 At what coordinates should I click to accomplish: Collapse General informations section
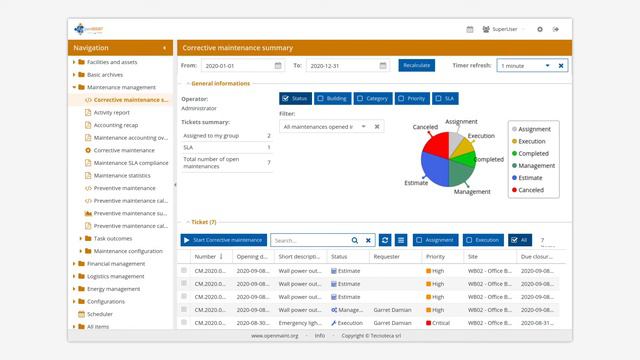pyautogui.click(x=188, y=83)
